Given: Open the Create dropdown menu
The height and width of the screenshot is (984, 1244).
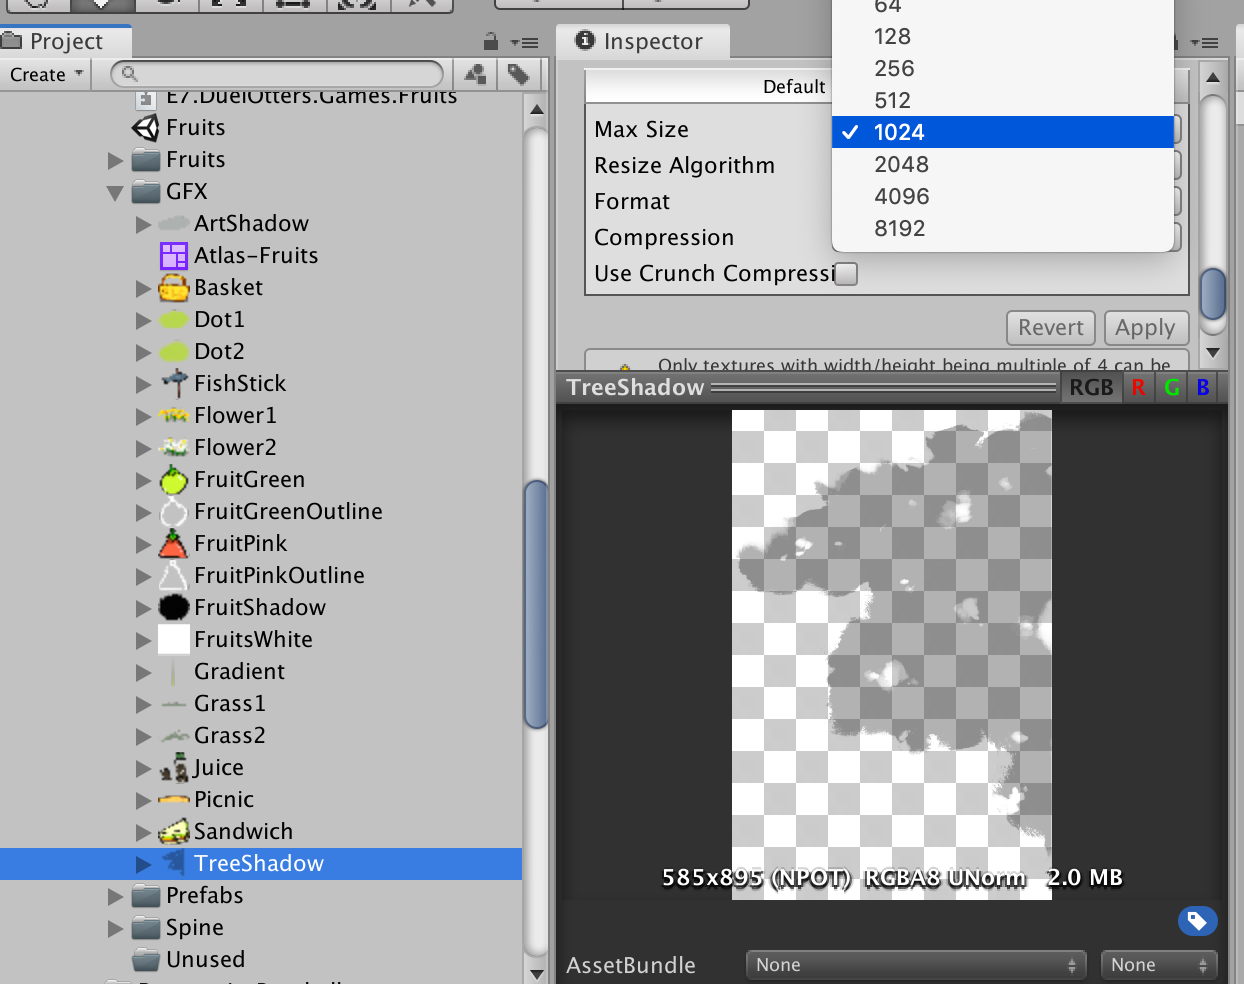Looking at the screenshot, I should 46,74.
